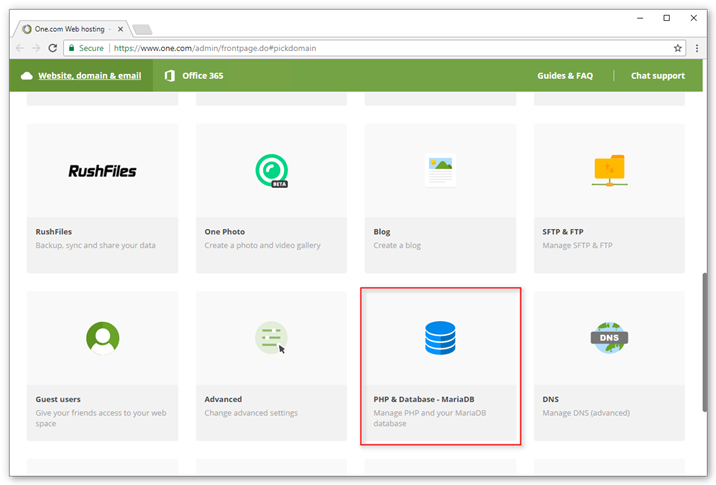Image resolution: width=716 pixels, height=485 pixels.
Task: Click 'Backup, sync and share your data'
Action: pos(95,245)
